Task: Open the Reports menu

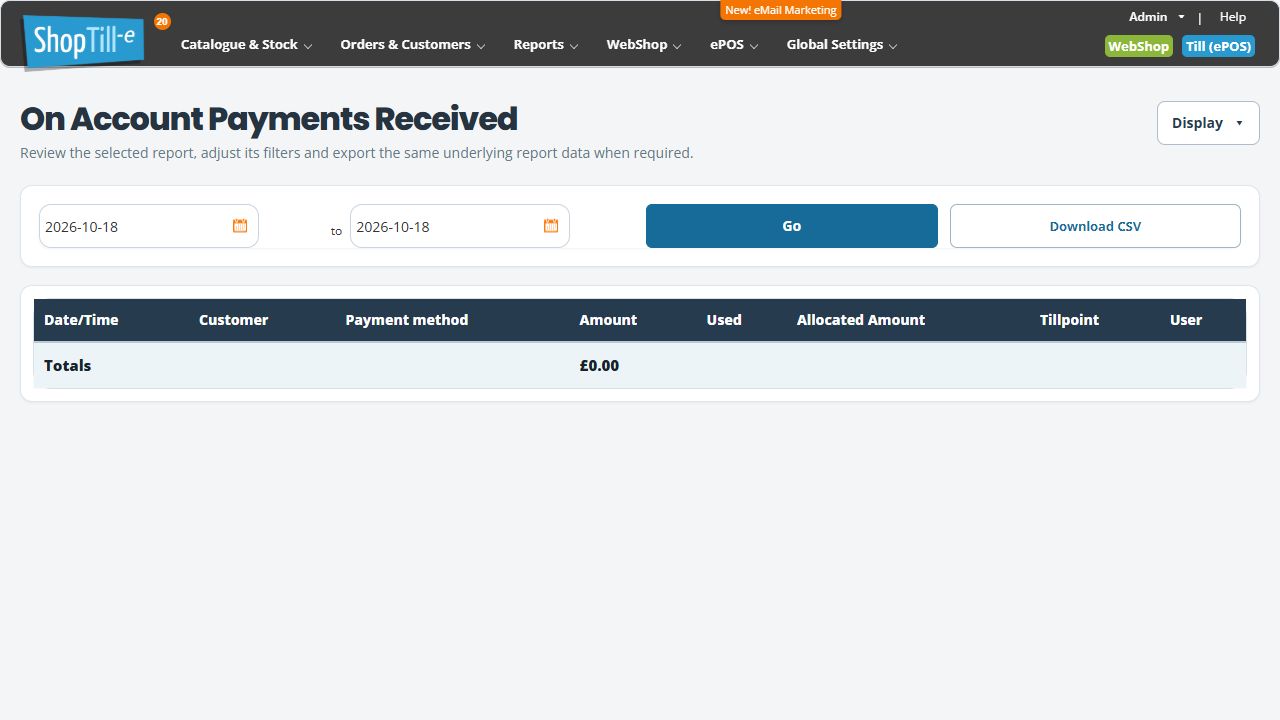Action: (x=546, y=45)
